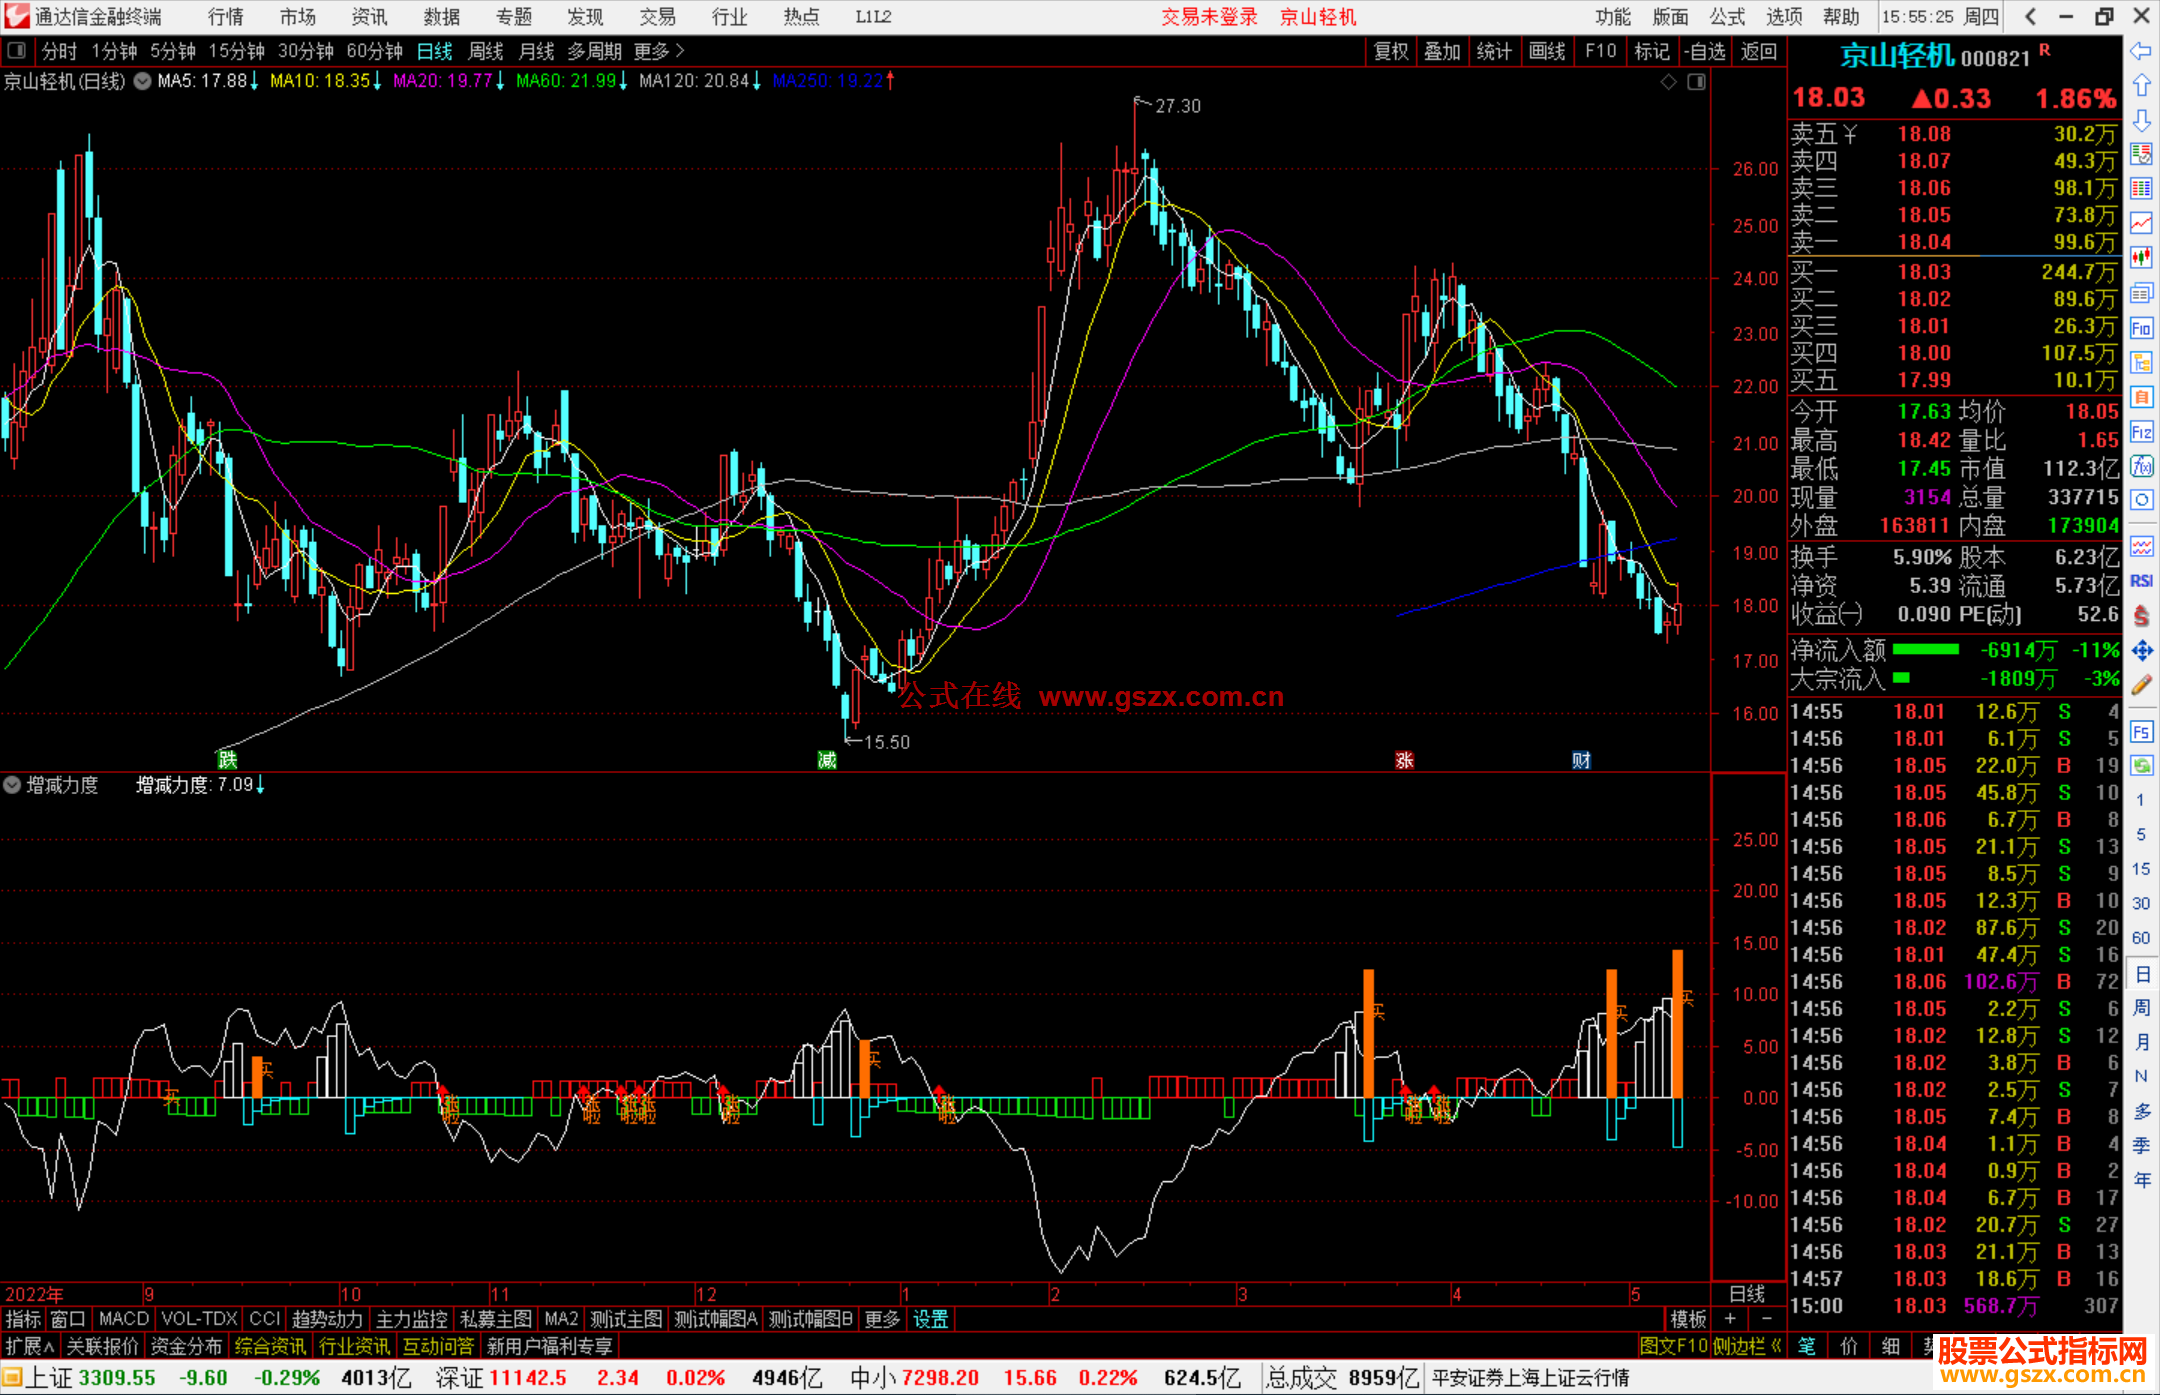
Task: Open the F10 company info sidebar icon
Action: tap(2141, 329)
